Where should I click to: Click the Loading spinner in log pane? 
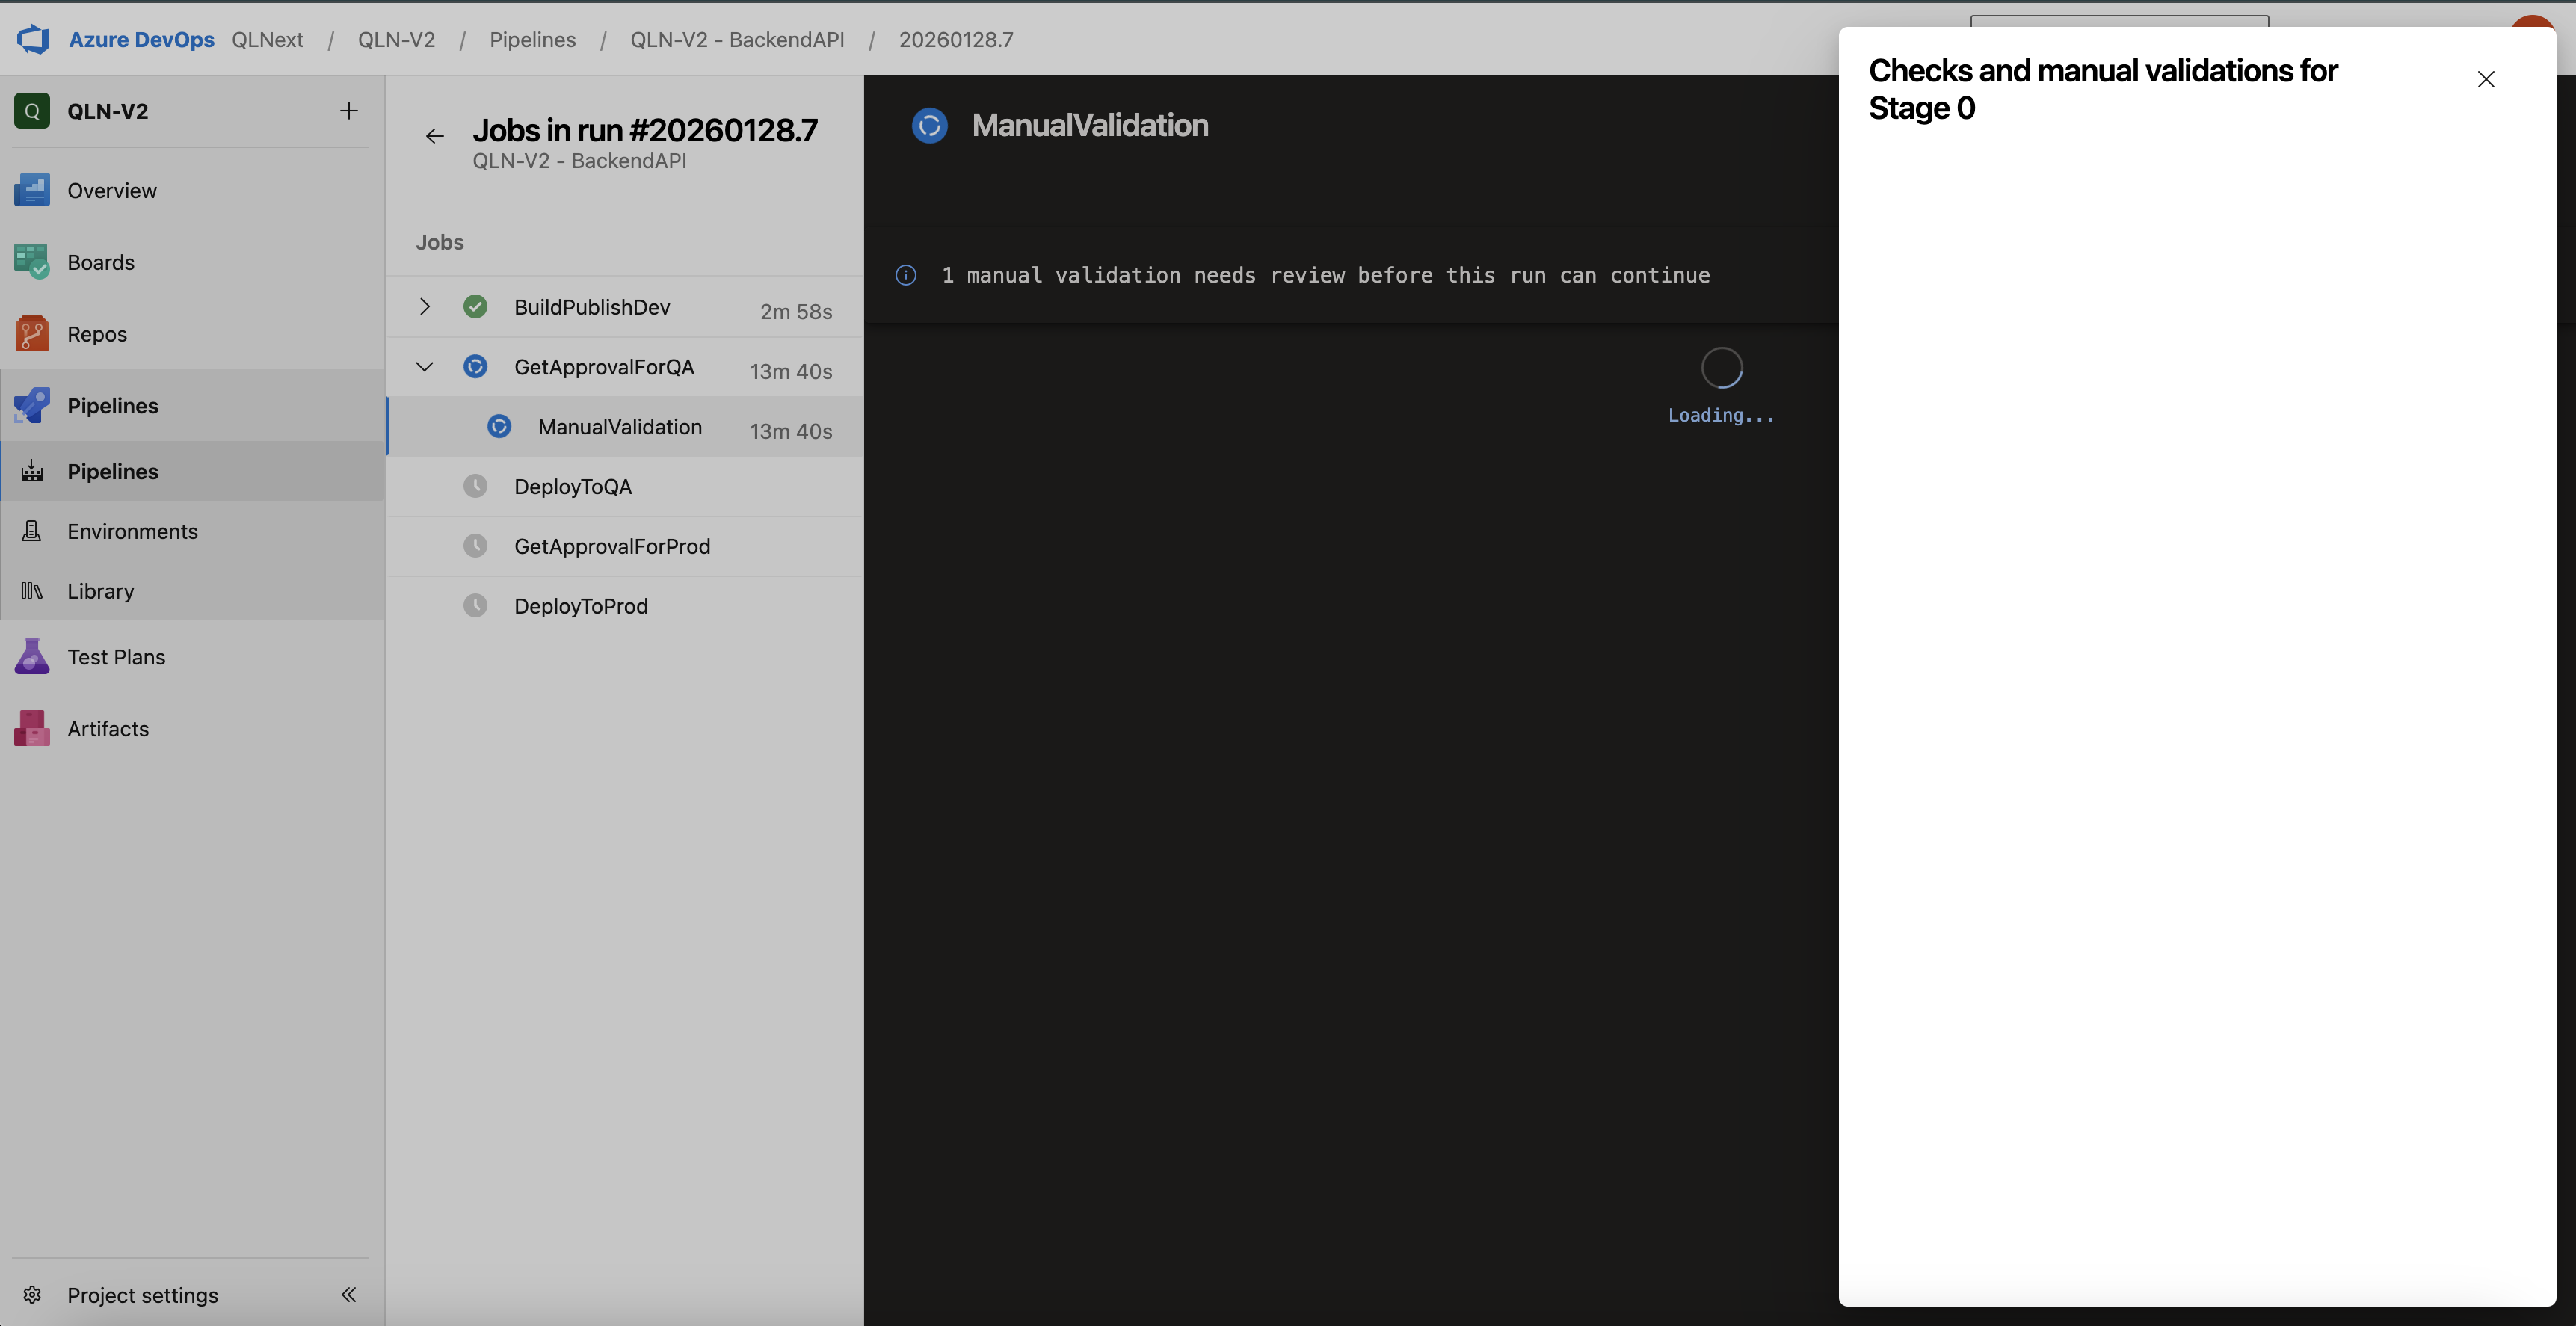point(1721,368)
